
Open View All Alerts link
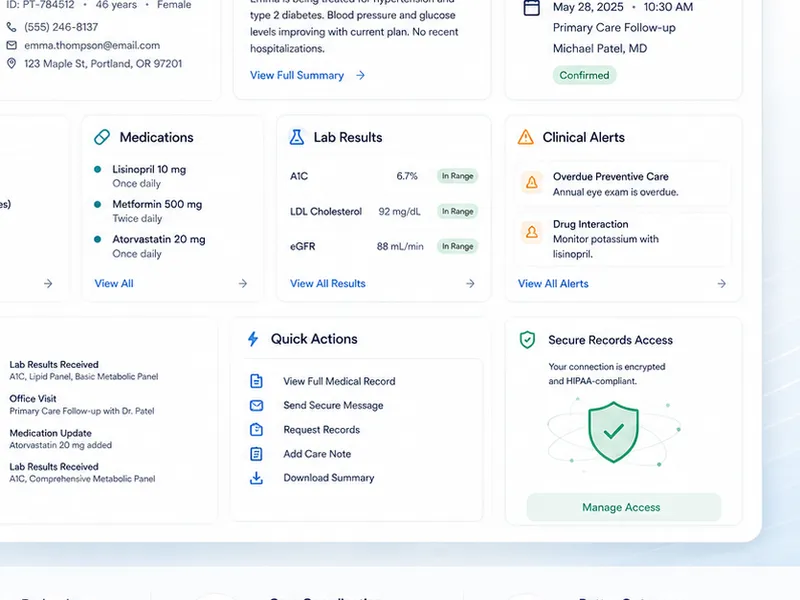pyautogui.click(x=553, y=284)
